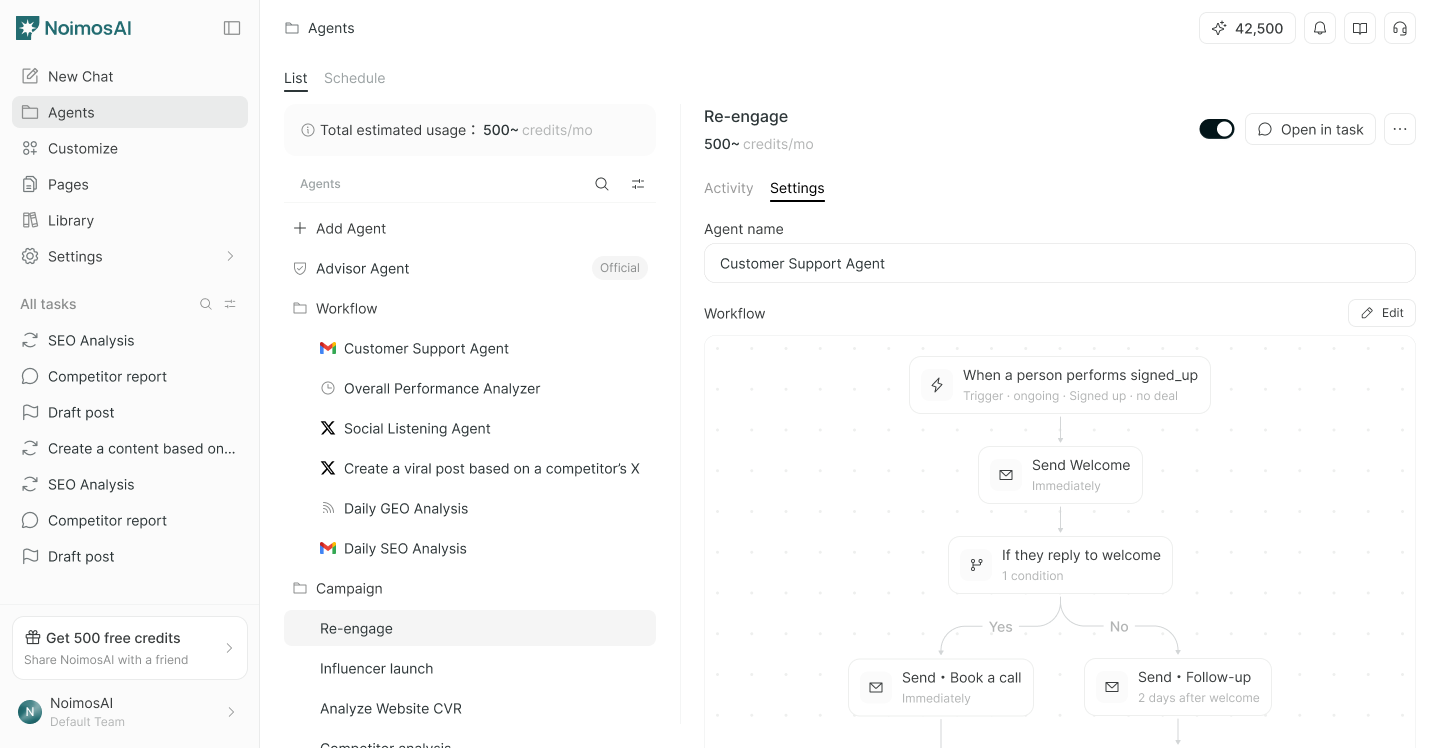Open the notifications bell
The image size is (1440, 748).
pos(1320,28)
